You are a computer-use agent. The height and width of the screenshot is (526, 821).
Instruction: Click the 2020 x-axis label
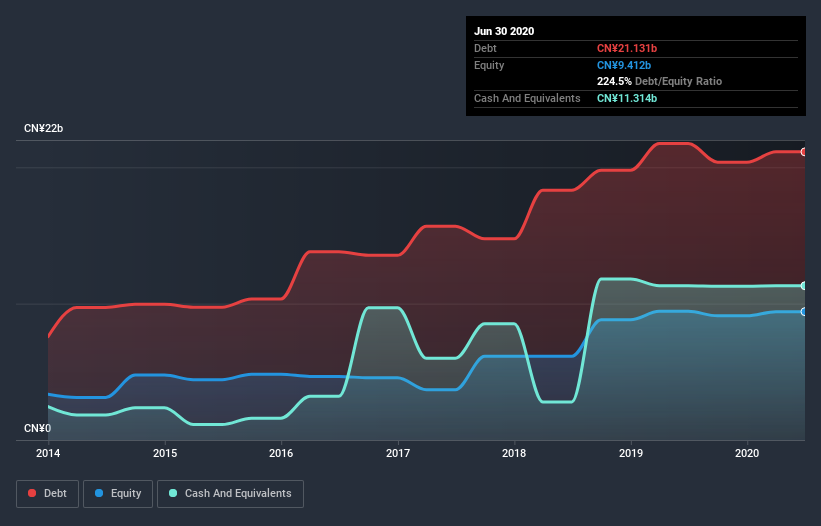(747, 453)
